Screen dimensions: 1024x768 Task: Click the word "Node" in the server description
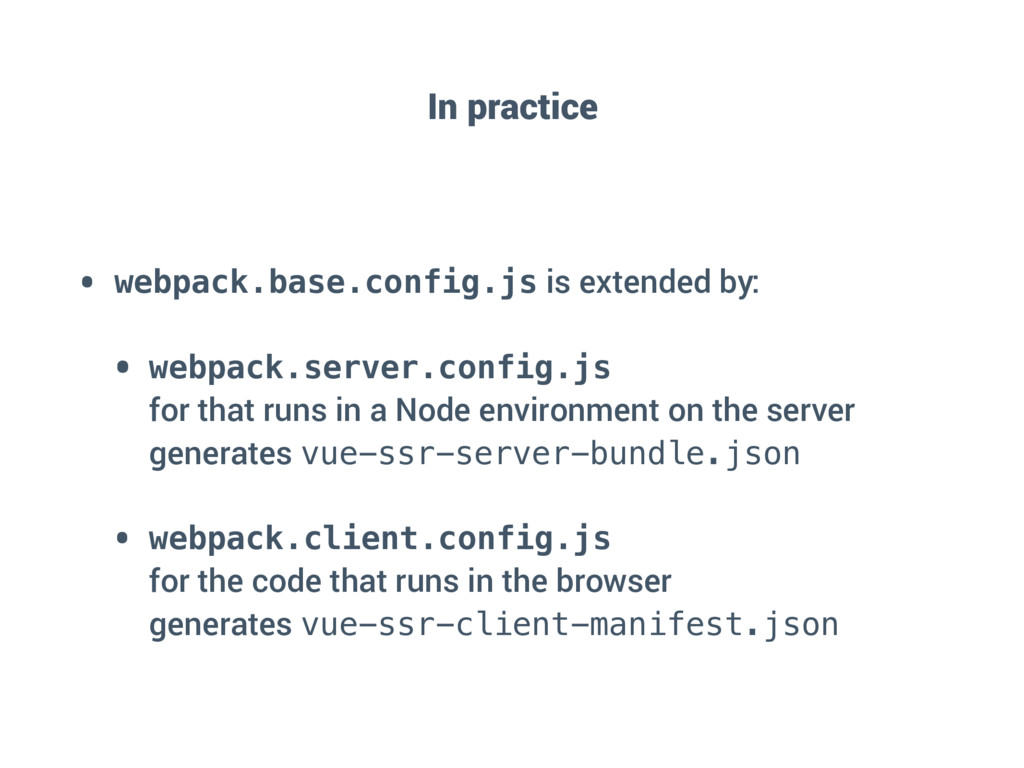[433, 411]
